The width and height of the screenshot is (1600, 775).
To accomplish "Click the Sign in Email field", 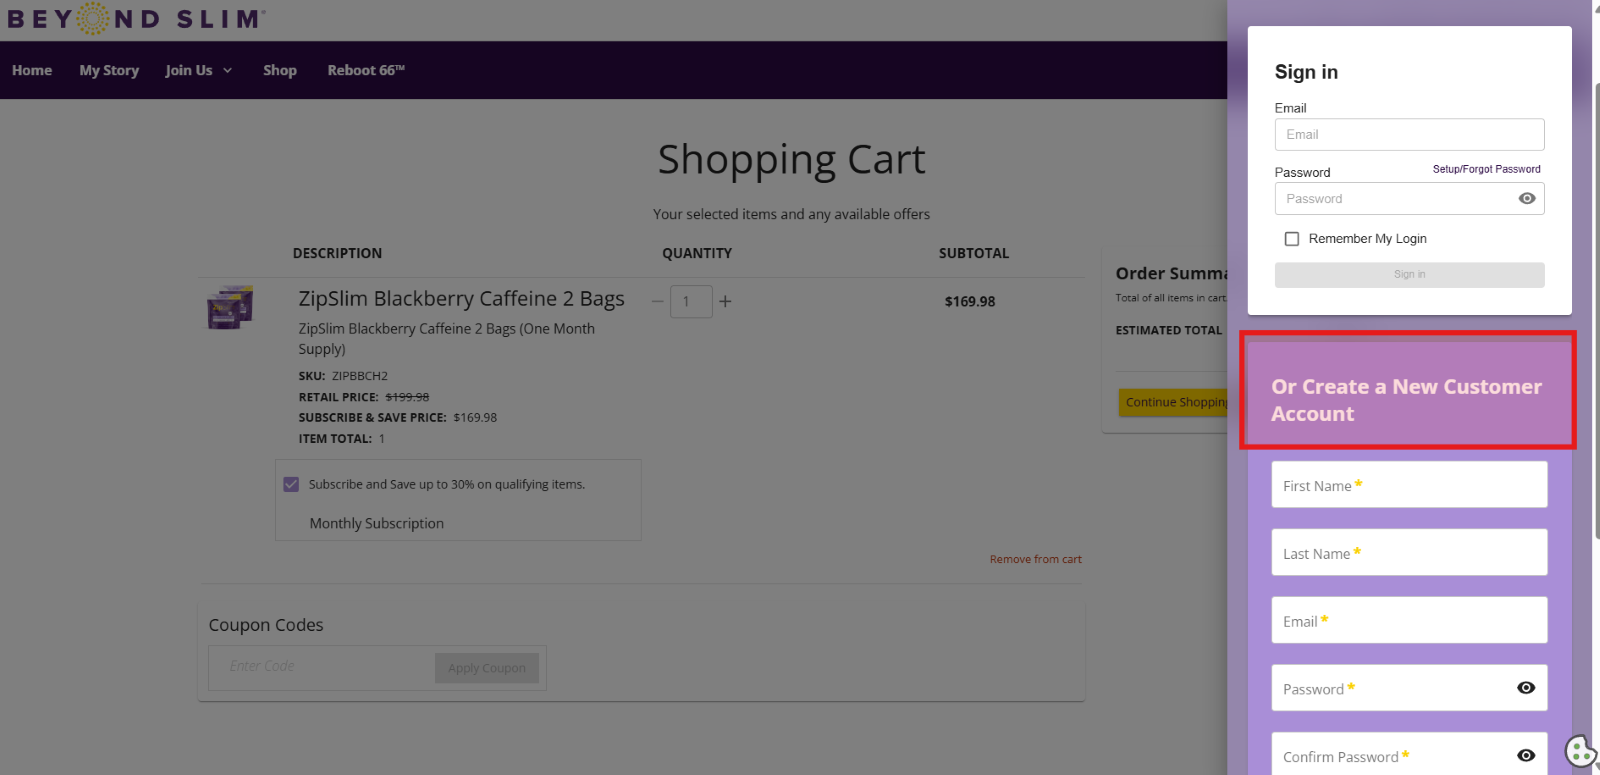I will coord(1409,135).
